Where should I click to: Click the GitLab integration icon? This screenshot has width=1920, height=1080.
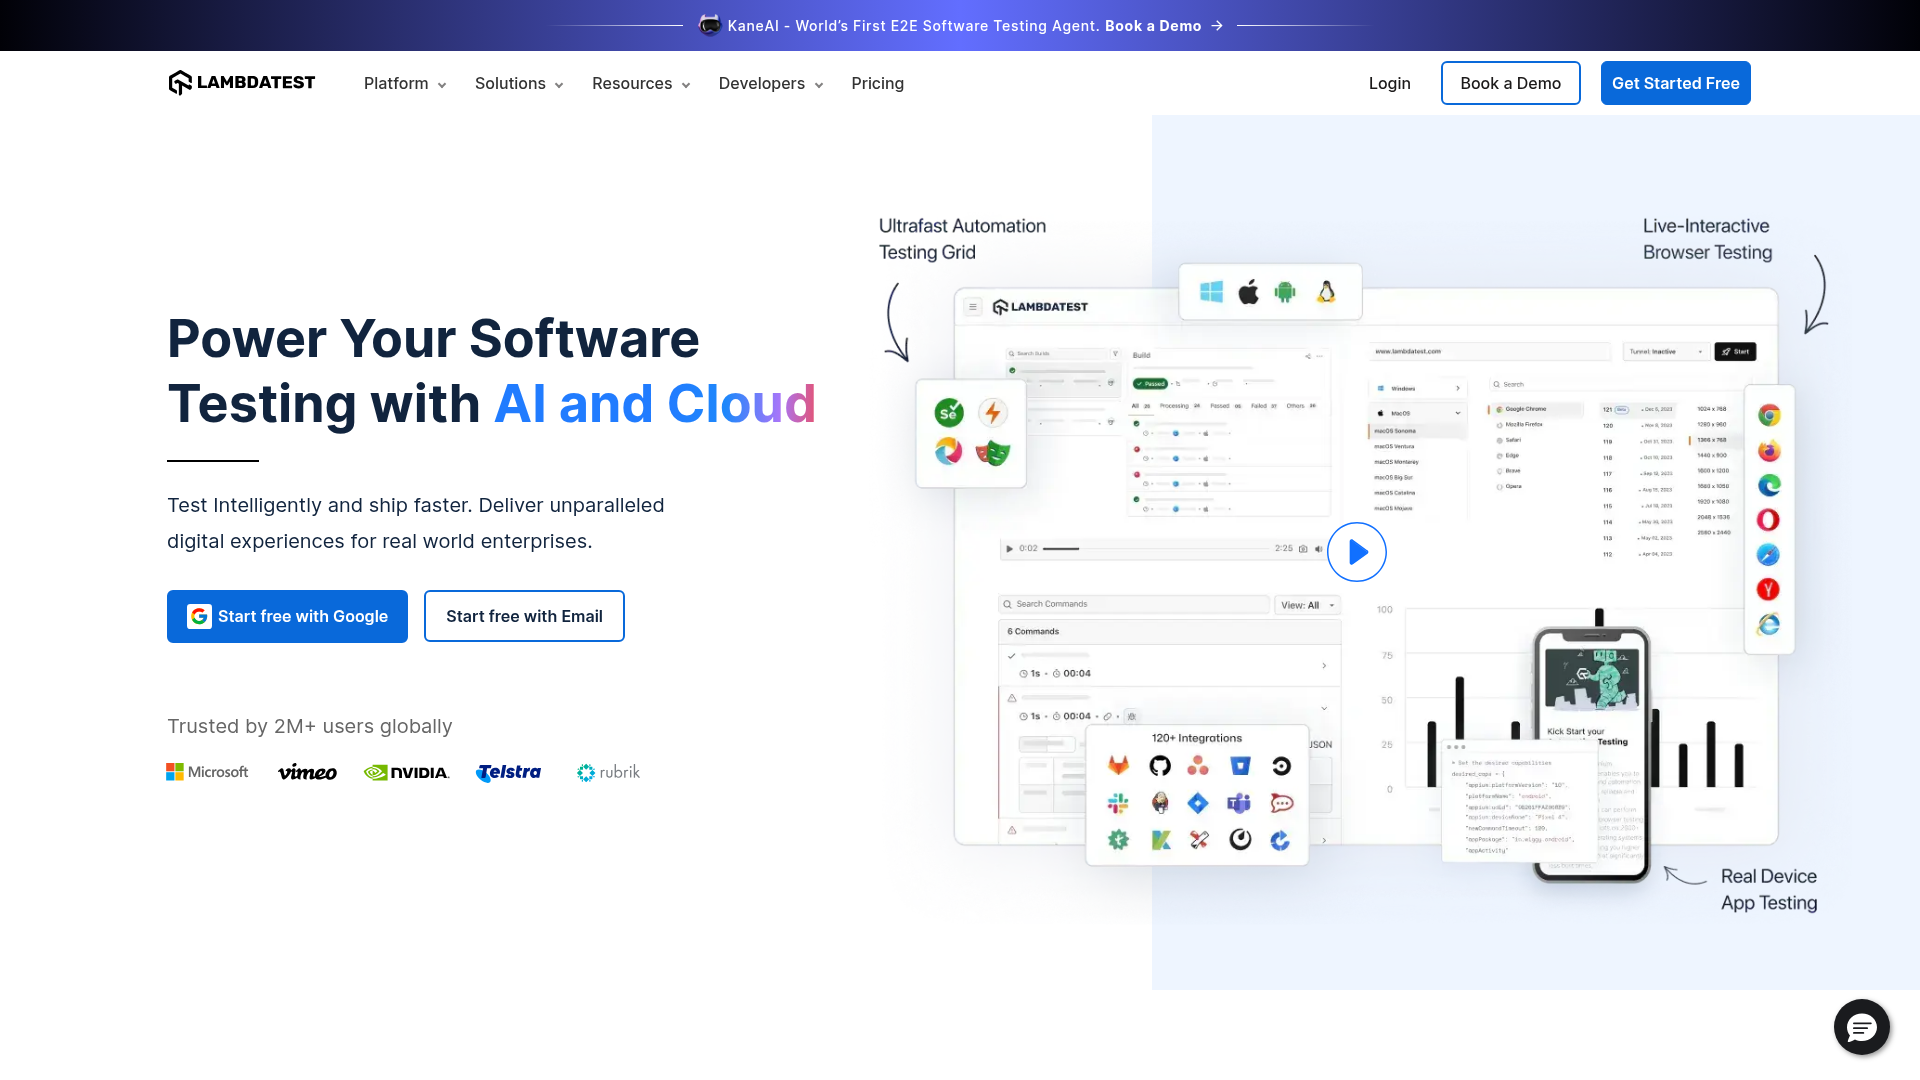1118,766
